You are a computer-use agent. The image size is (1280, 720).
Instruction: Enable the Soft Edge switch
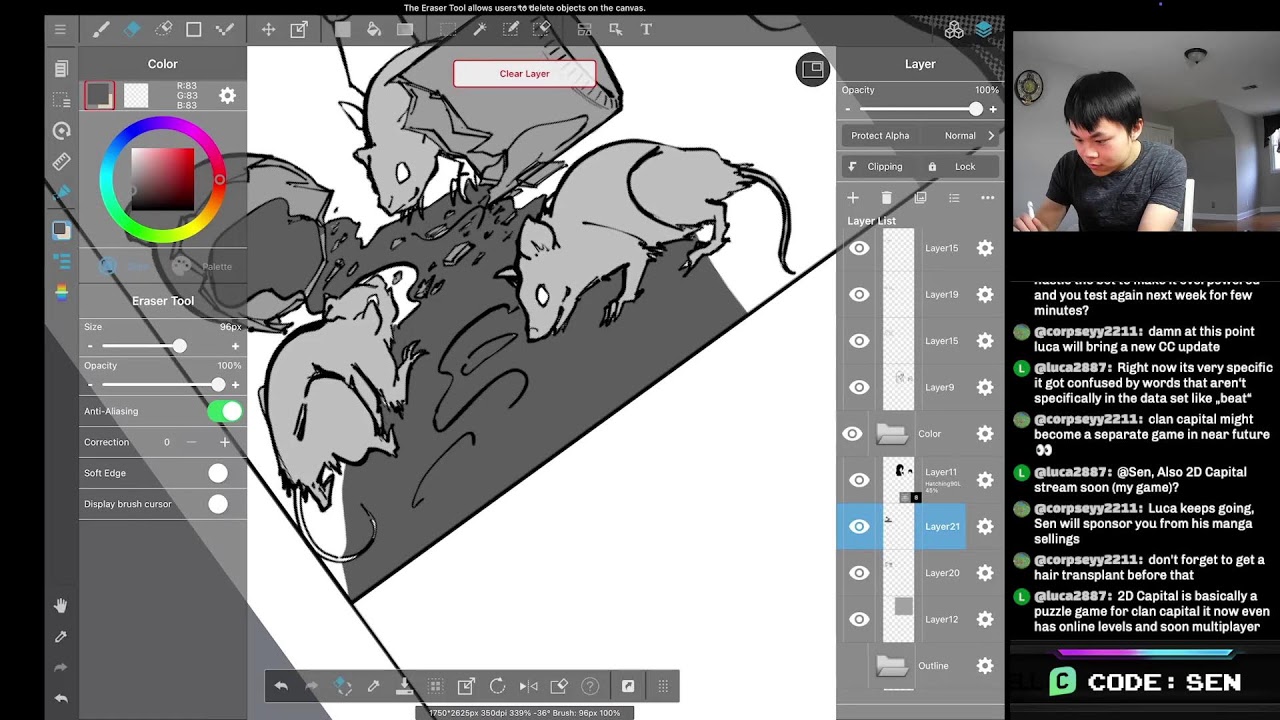[x=218, y=473]
